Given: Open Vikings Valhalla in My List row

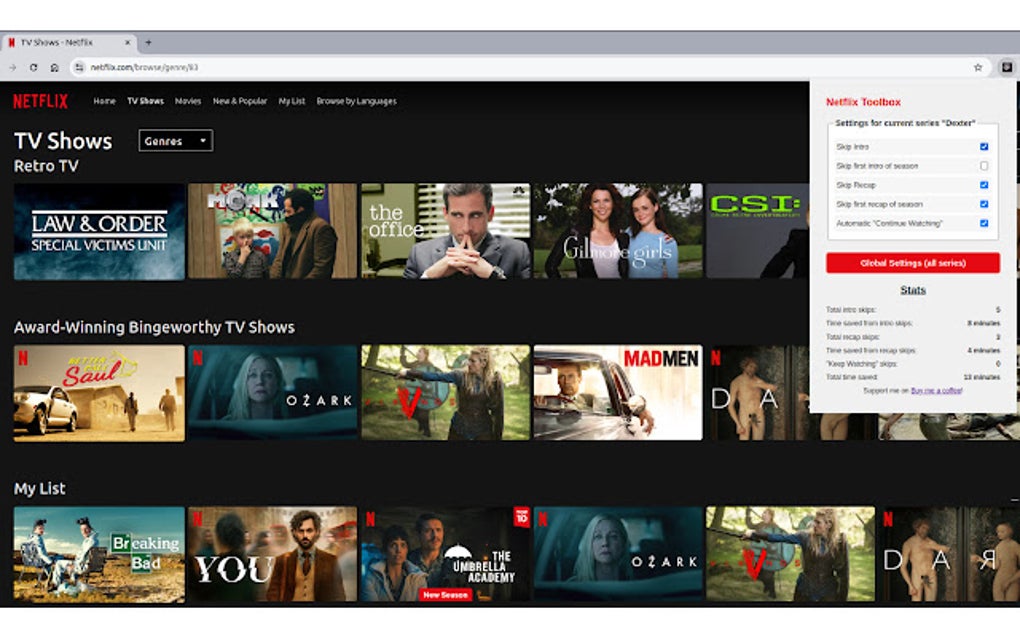Looking at the screenshot, I should click(x=790, y=554).
